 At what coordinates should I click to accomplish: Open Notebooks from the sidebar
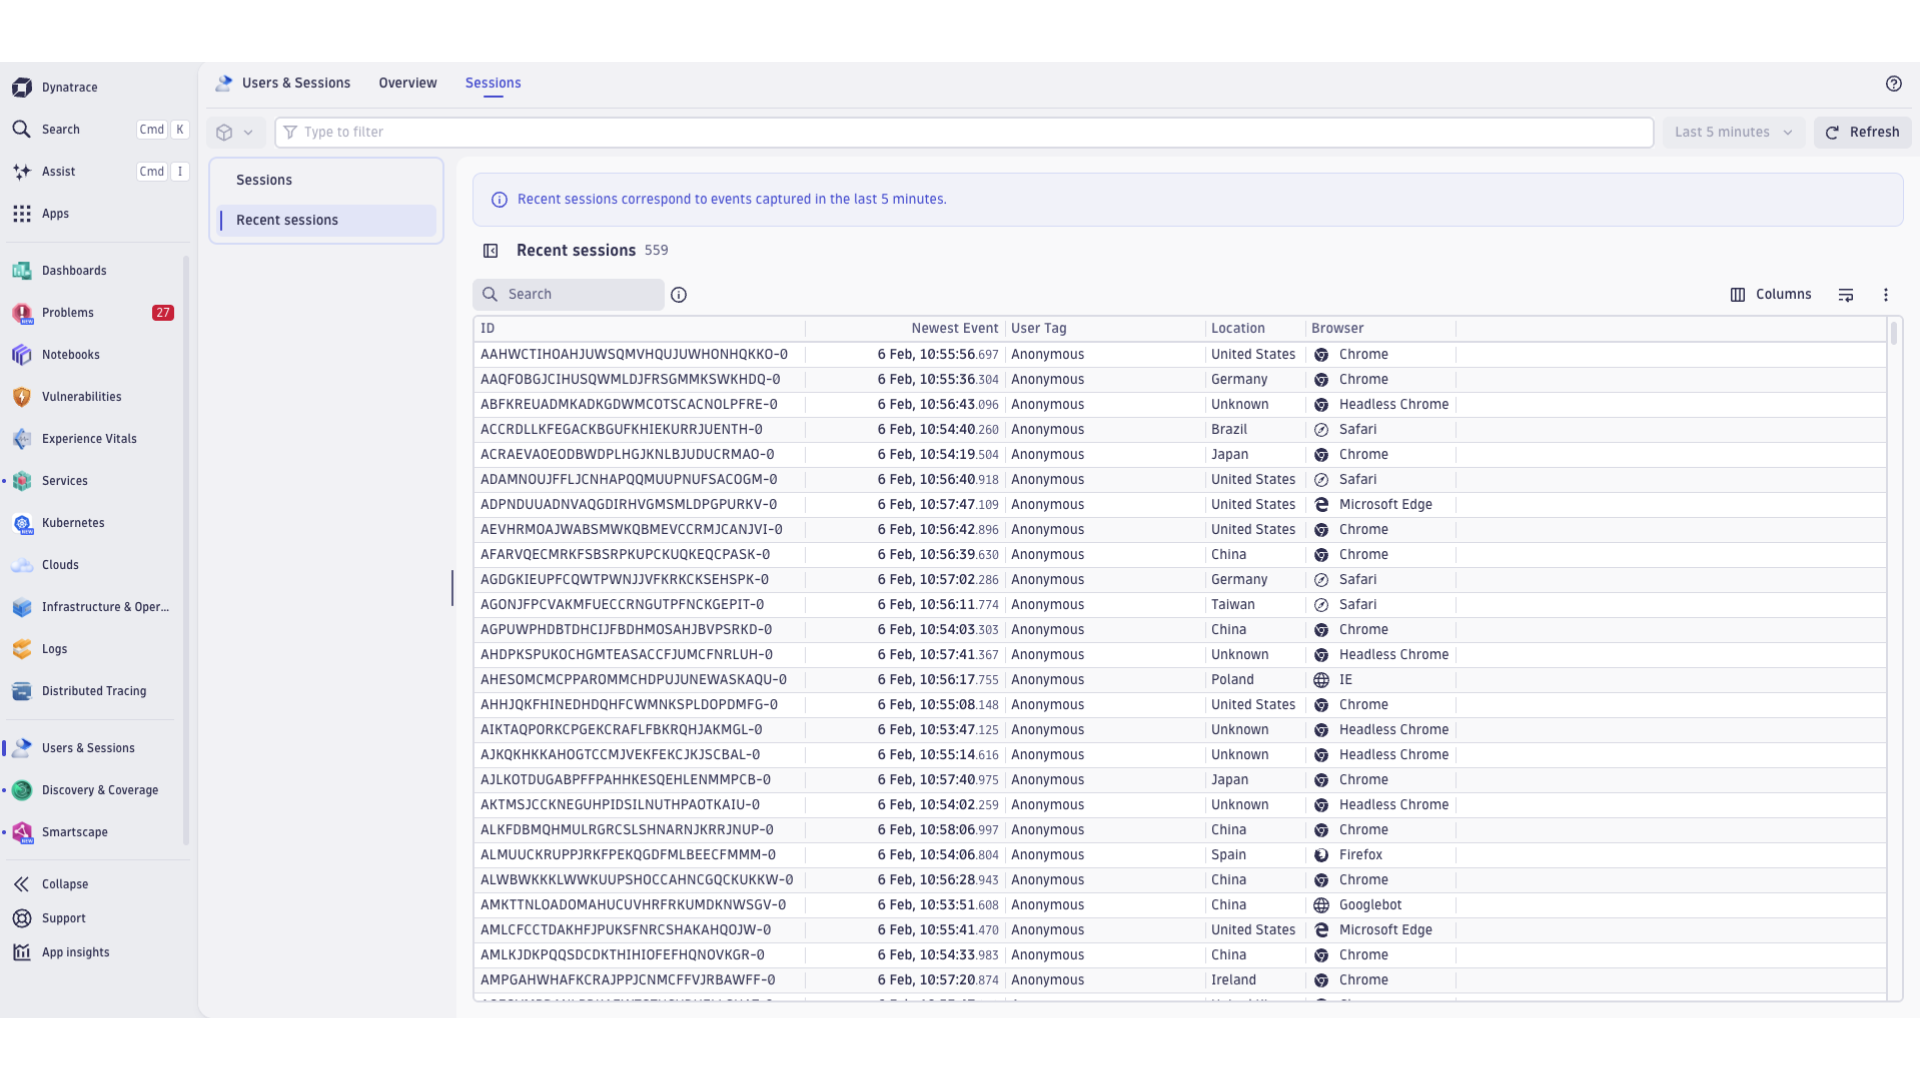[x=70, y=354]
